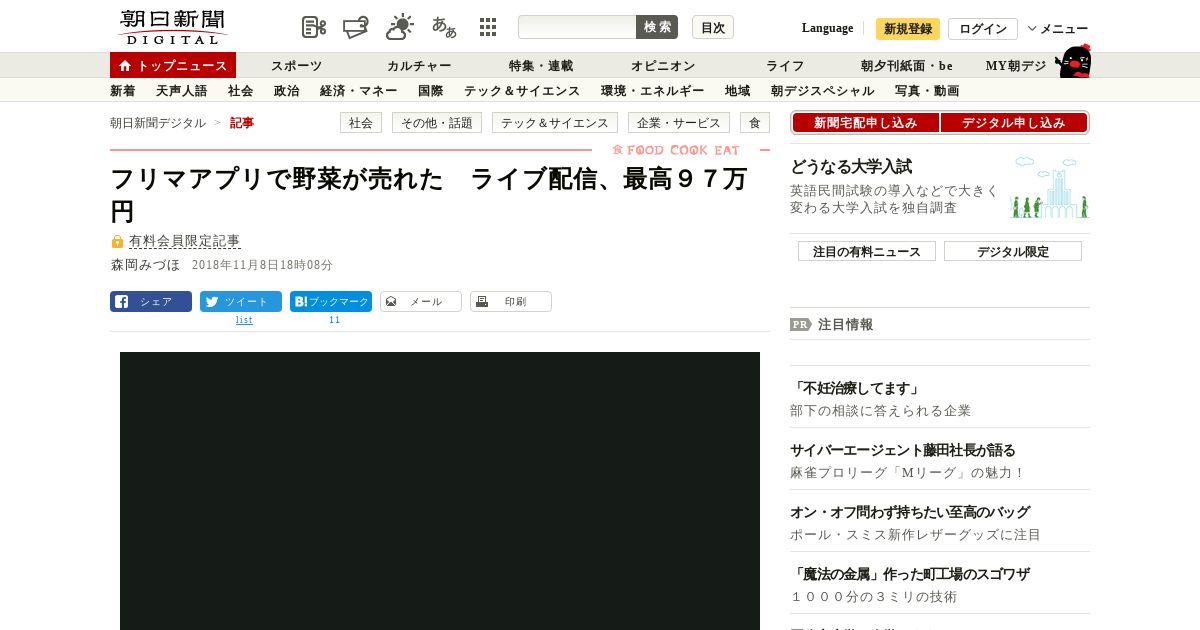1200x630 pixels.
Task: Print article with 印刷 button
Action: point(511,301)
